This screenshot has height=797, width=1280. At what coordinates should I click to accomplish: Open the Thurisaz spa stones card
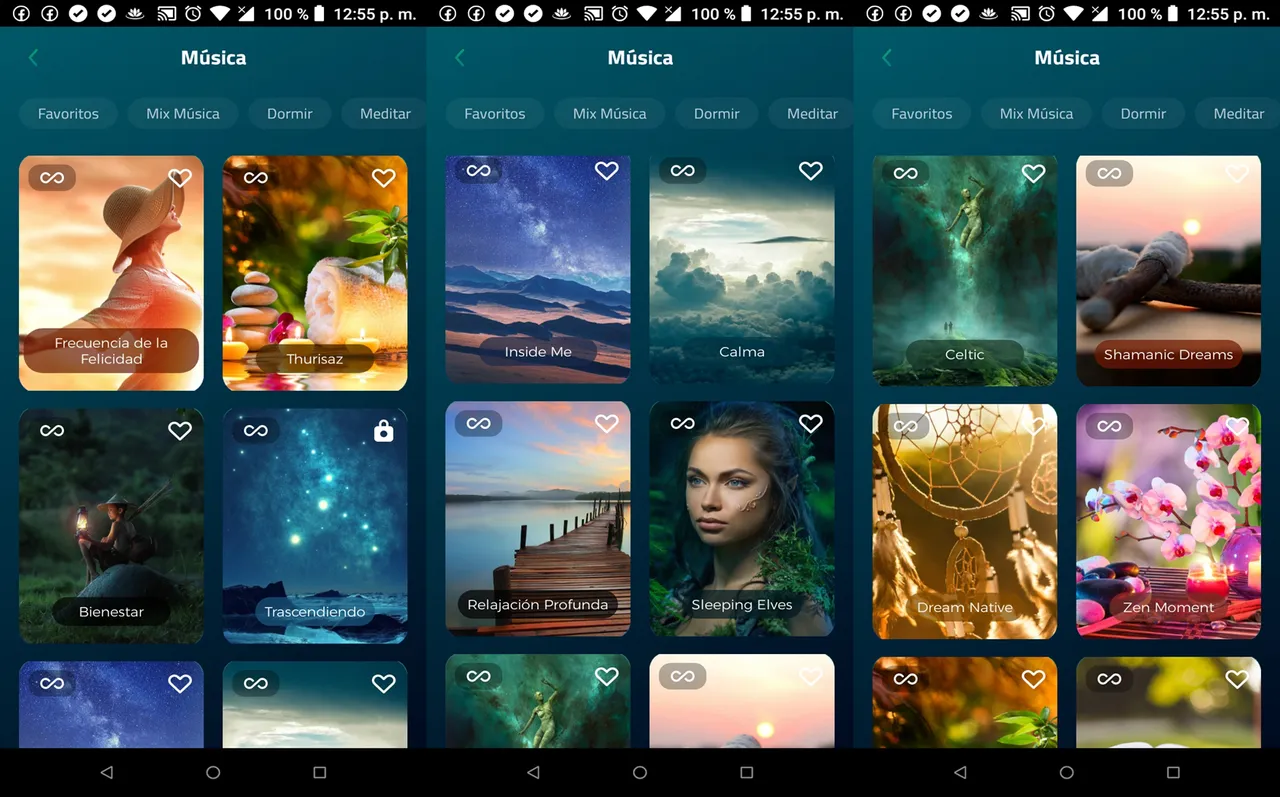315,273
